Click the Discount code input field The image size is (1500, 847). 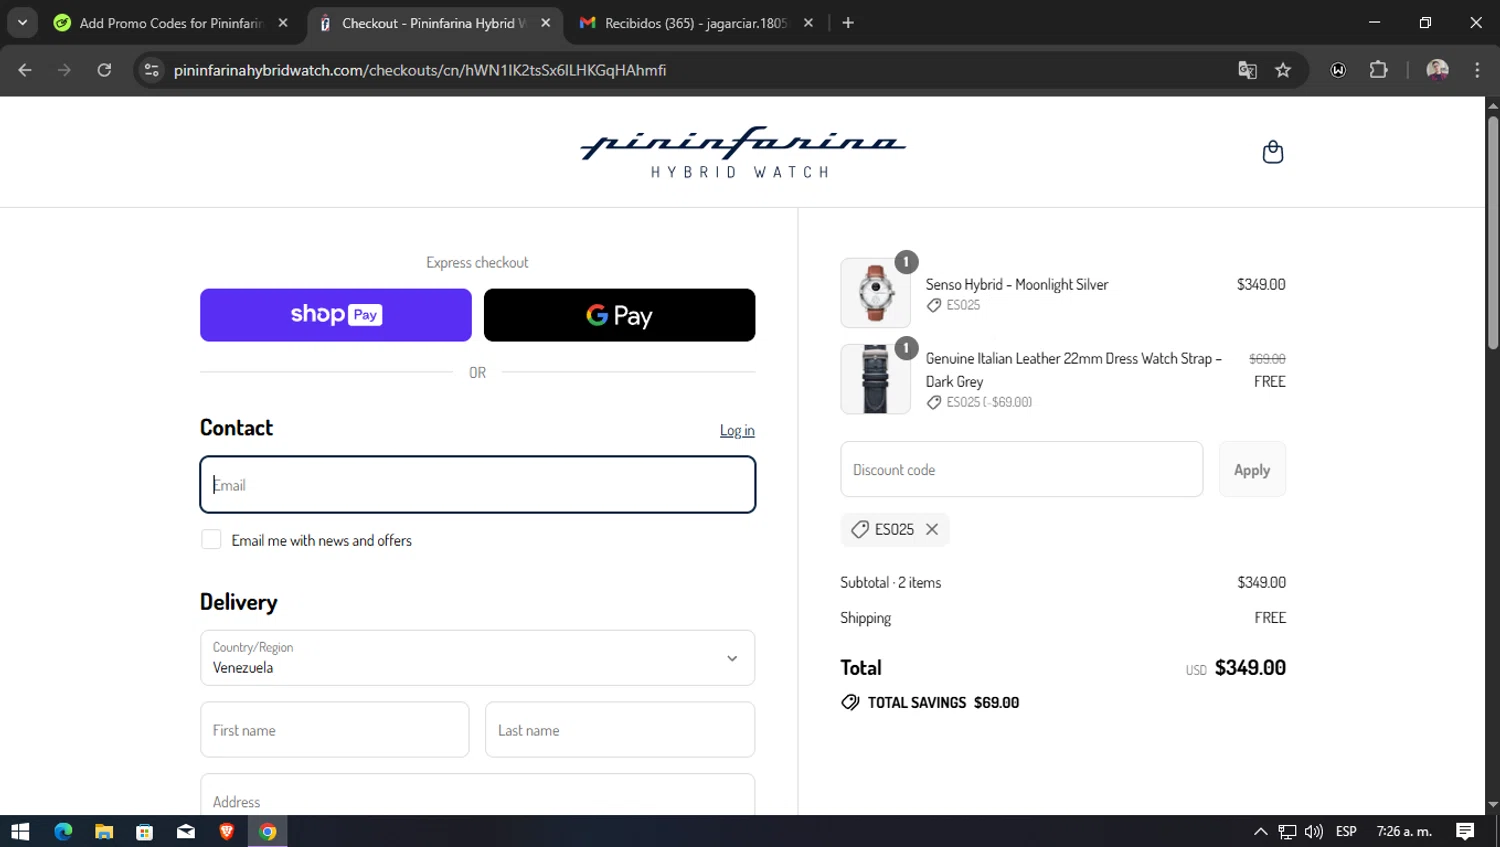1021,469
